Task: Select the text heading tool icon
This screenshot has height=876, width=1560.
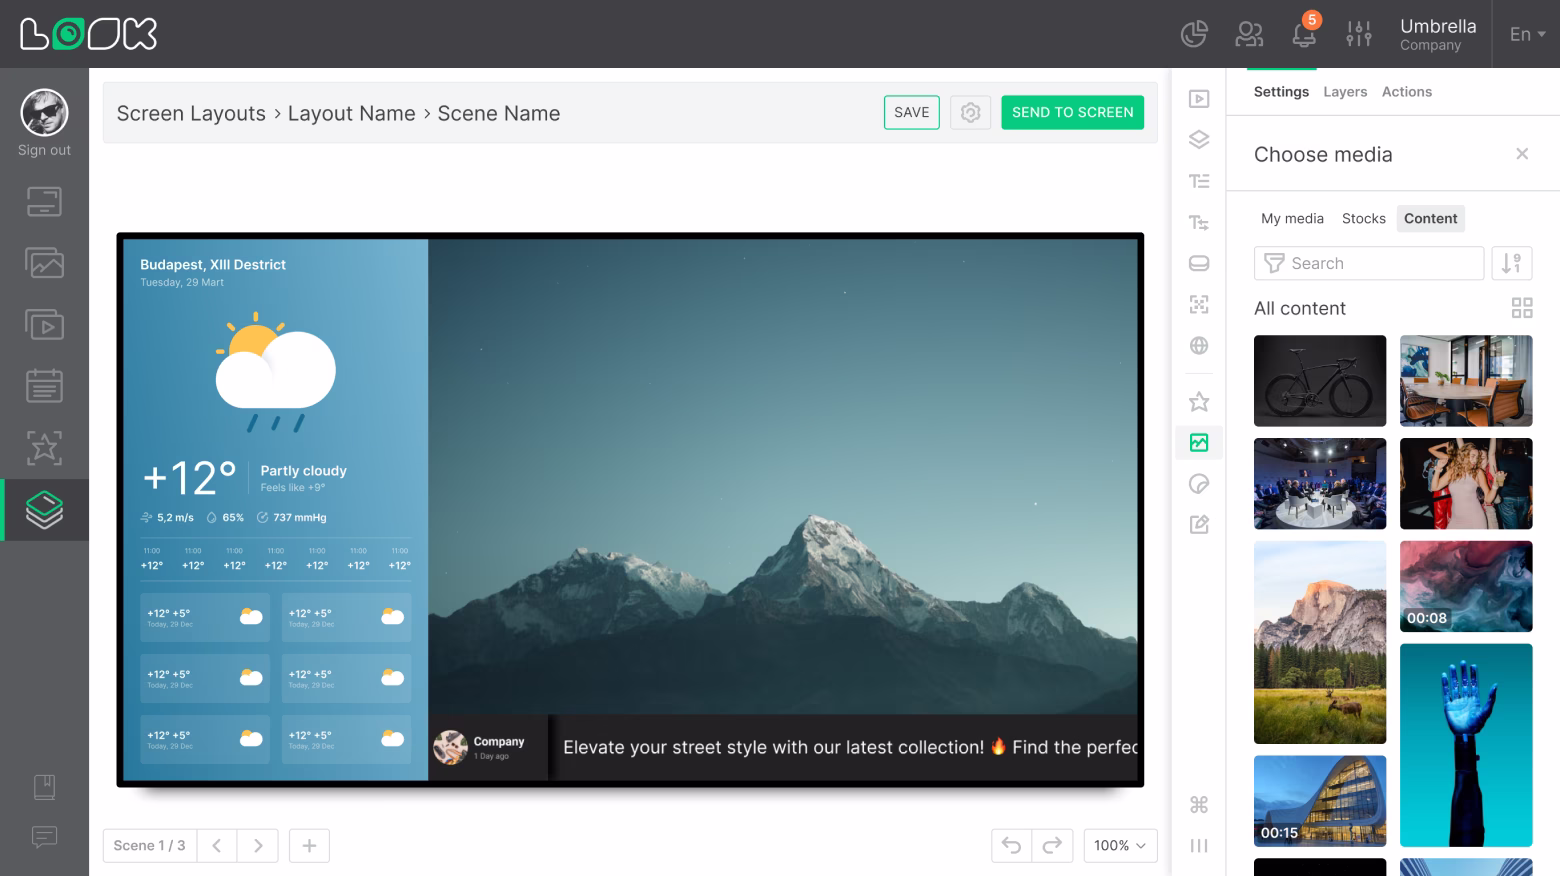Action: [x=1199, y=181]
